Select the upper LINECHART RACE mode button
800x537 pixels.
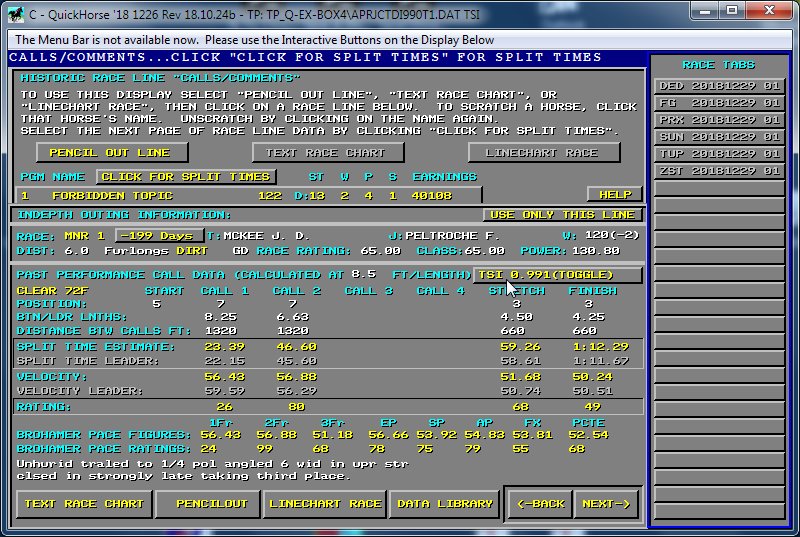click(544, 152)
